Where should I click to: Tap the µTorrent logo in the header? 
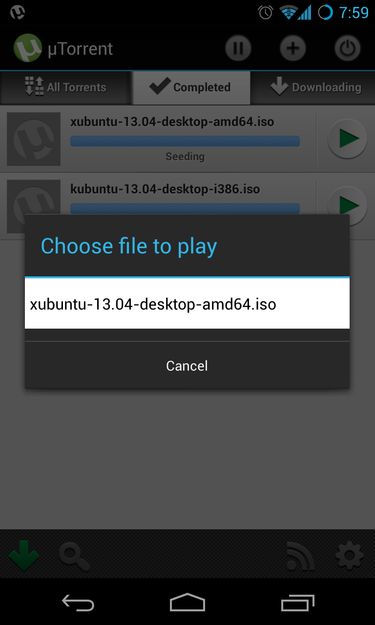coord(27,48)
